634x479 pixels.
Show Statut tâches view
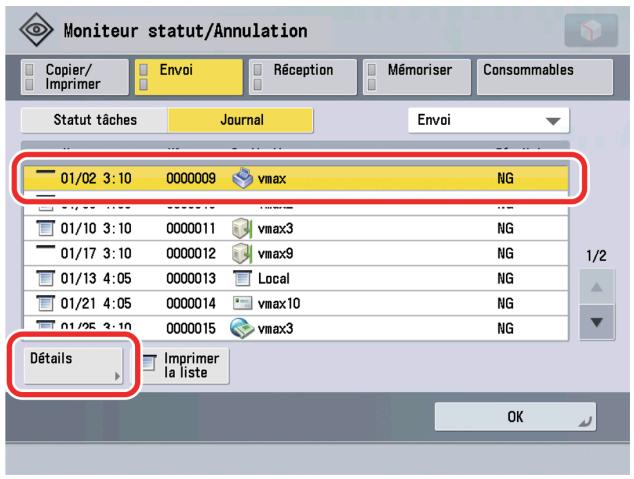pyautogui.click(x=95, y=120)
